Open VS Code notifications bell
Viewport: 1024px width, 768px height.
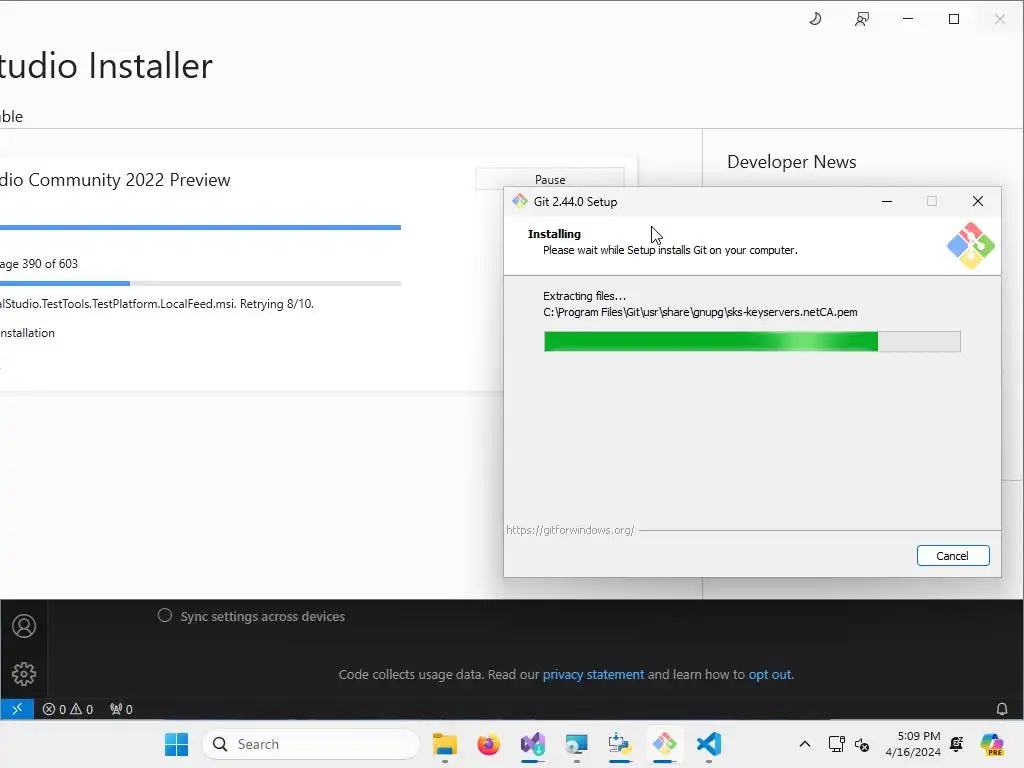(x=1002, y=709)
